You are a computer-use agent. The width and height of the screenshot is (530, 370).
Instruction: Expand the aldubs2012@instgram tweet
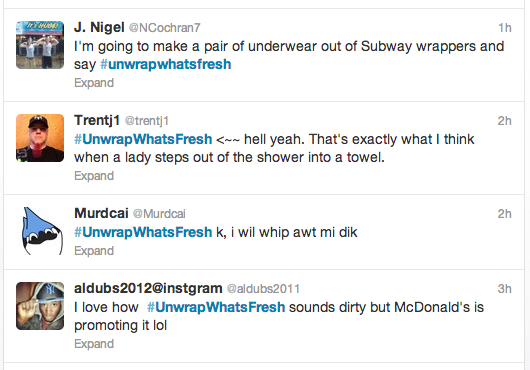(94, 344)
